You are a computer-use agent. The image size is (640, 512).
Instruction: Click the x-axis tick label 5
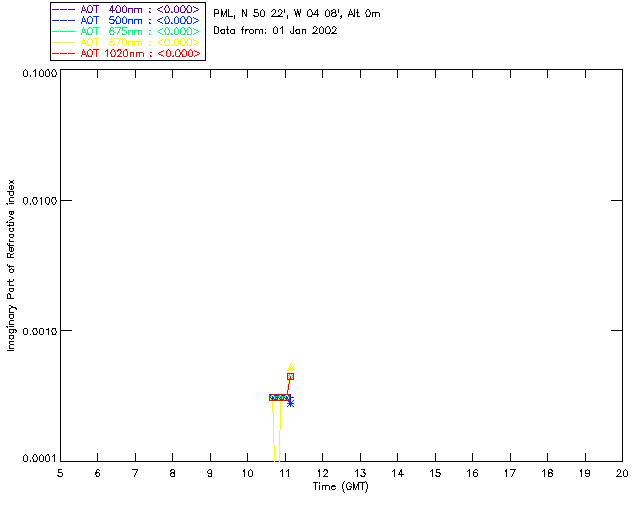[60, 473]
